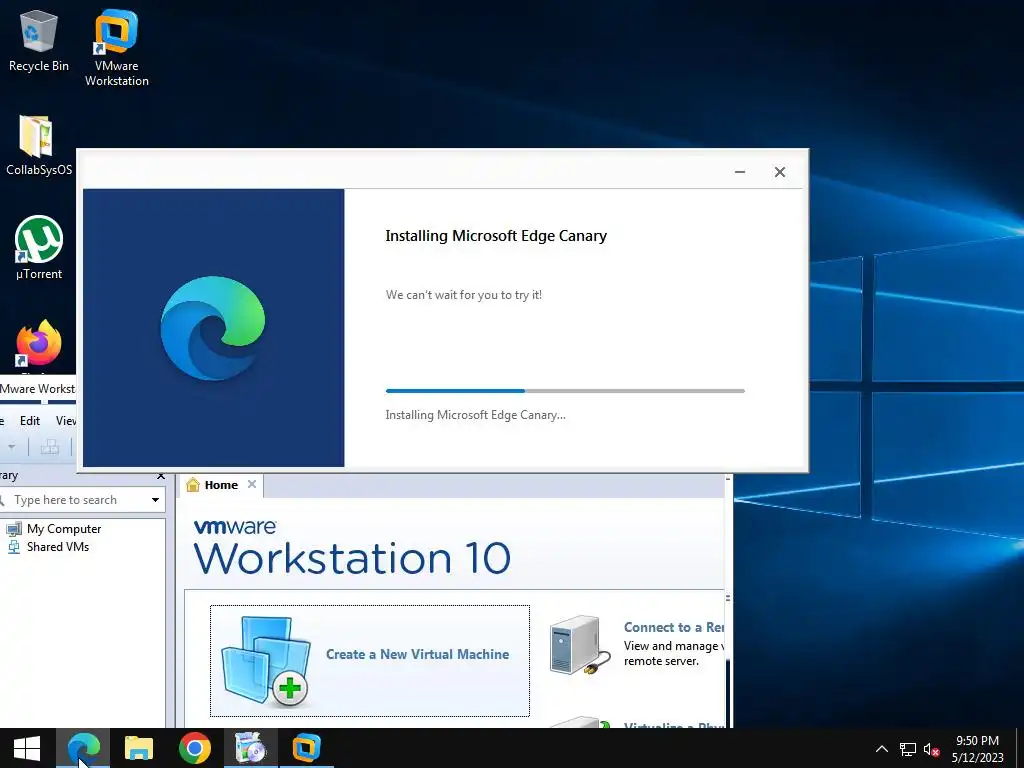Screen dimensions: 1024x768
Task: Open the Edit menu in VMware Workstation
Action: pyautogui.click(x=29, y=421)
